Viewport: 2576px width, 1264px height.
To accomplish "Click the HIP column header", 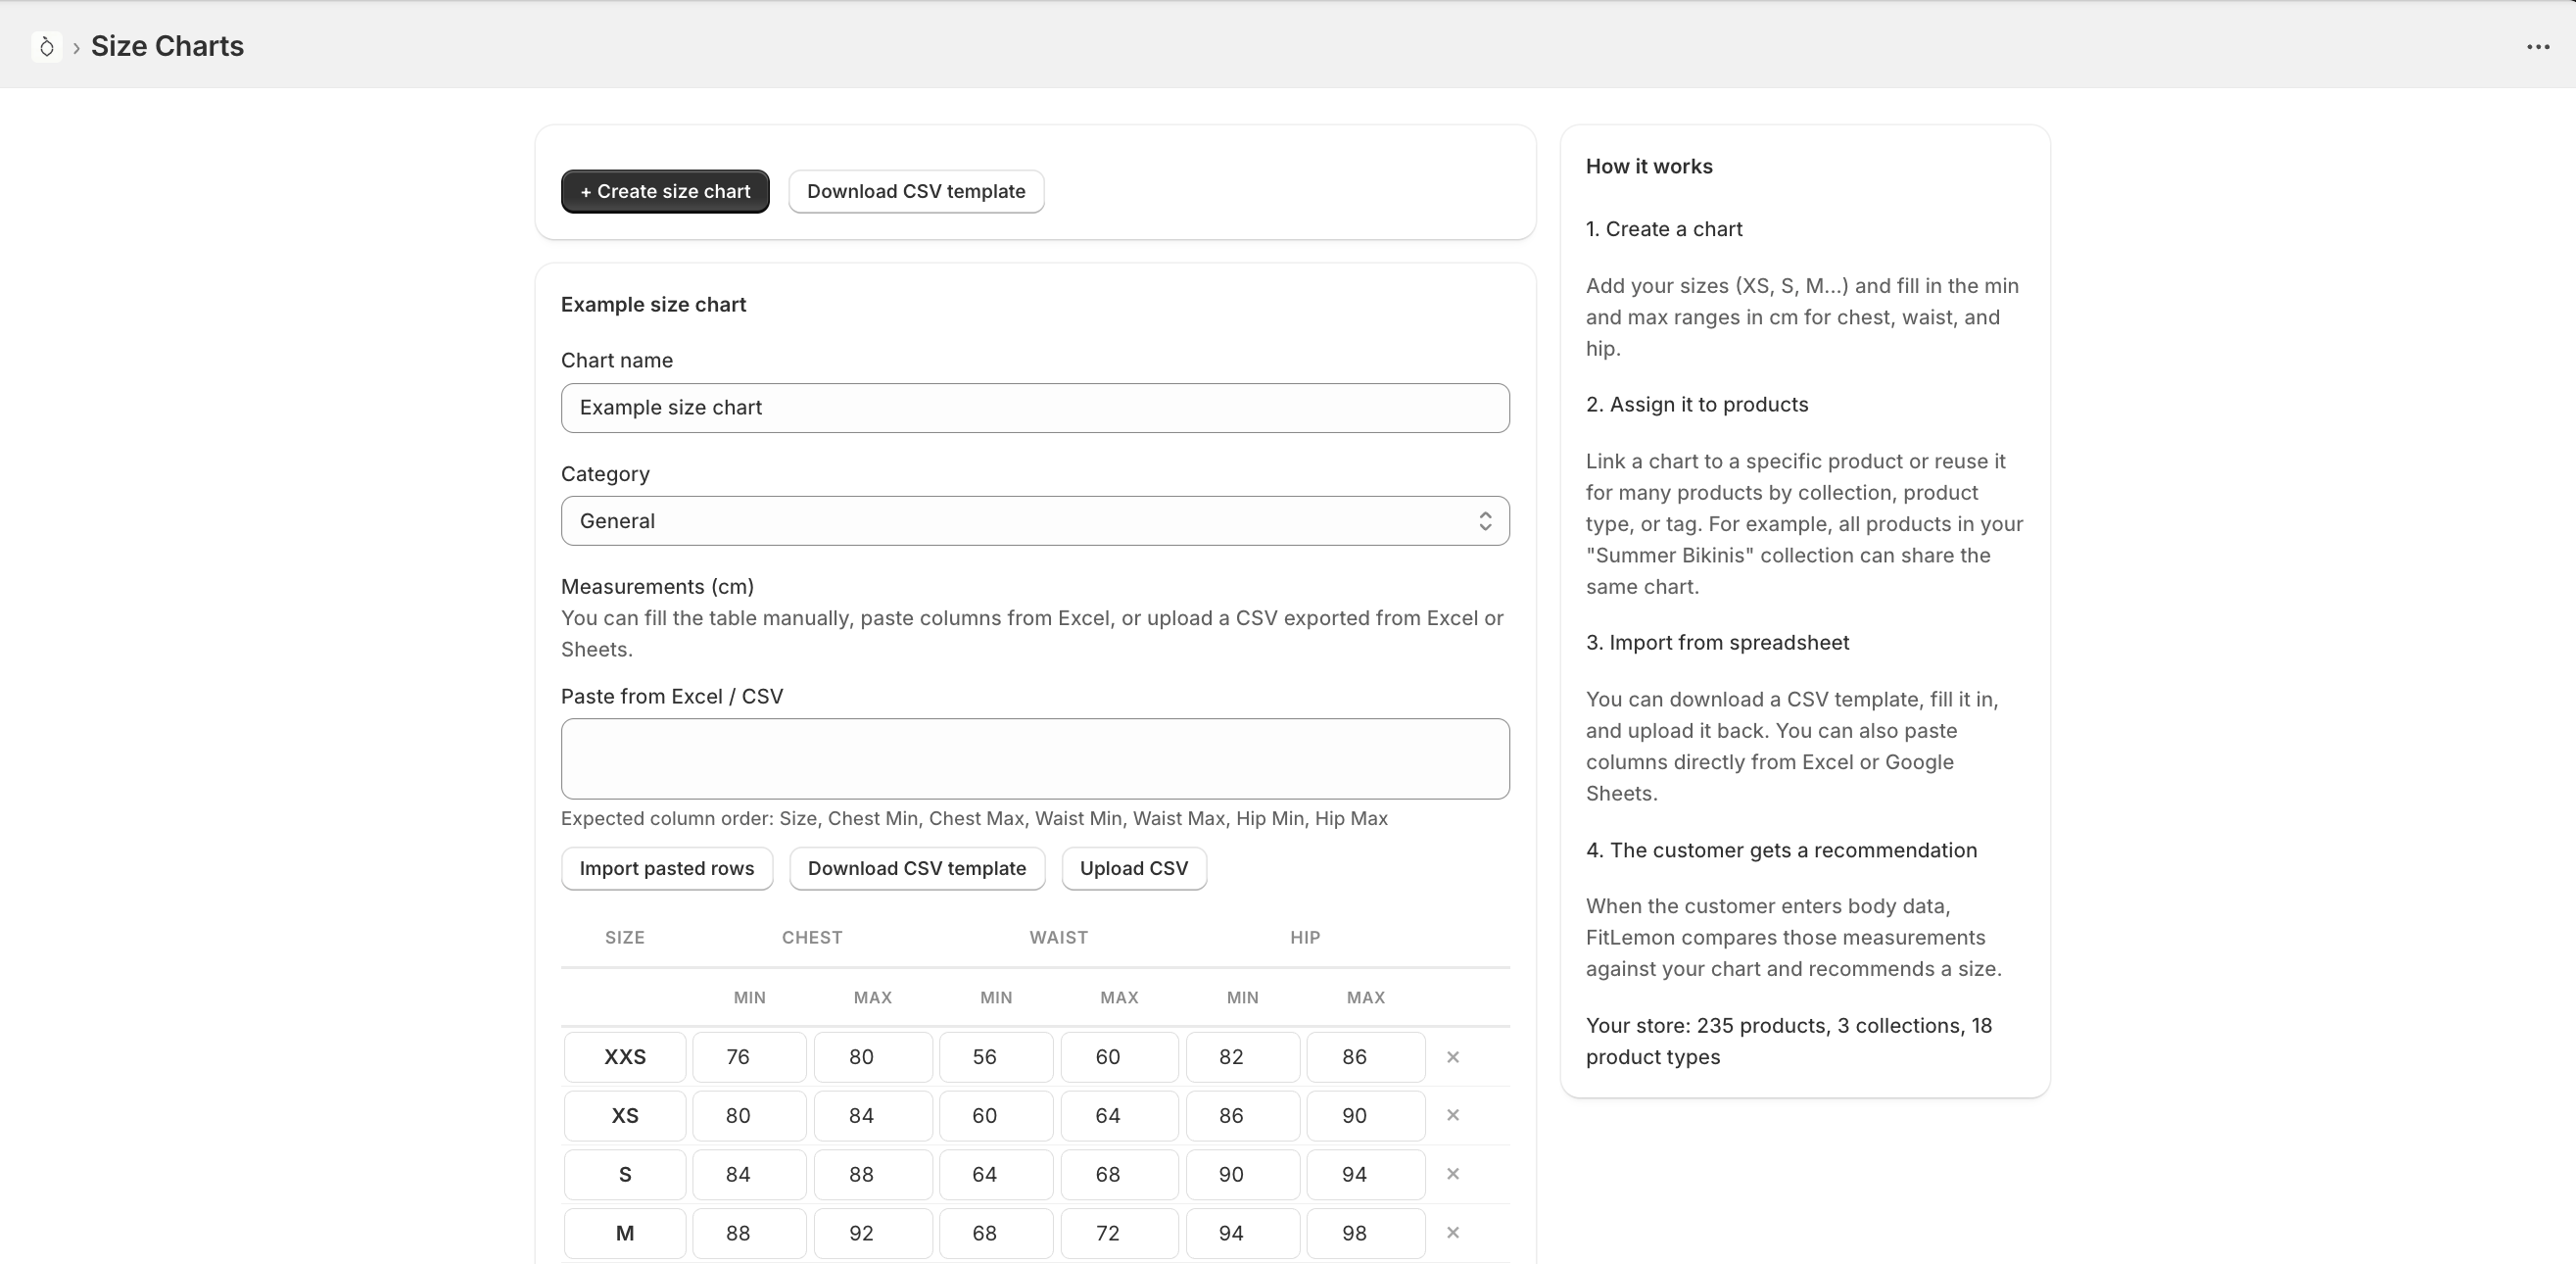I will pos(1305,938).
